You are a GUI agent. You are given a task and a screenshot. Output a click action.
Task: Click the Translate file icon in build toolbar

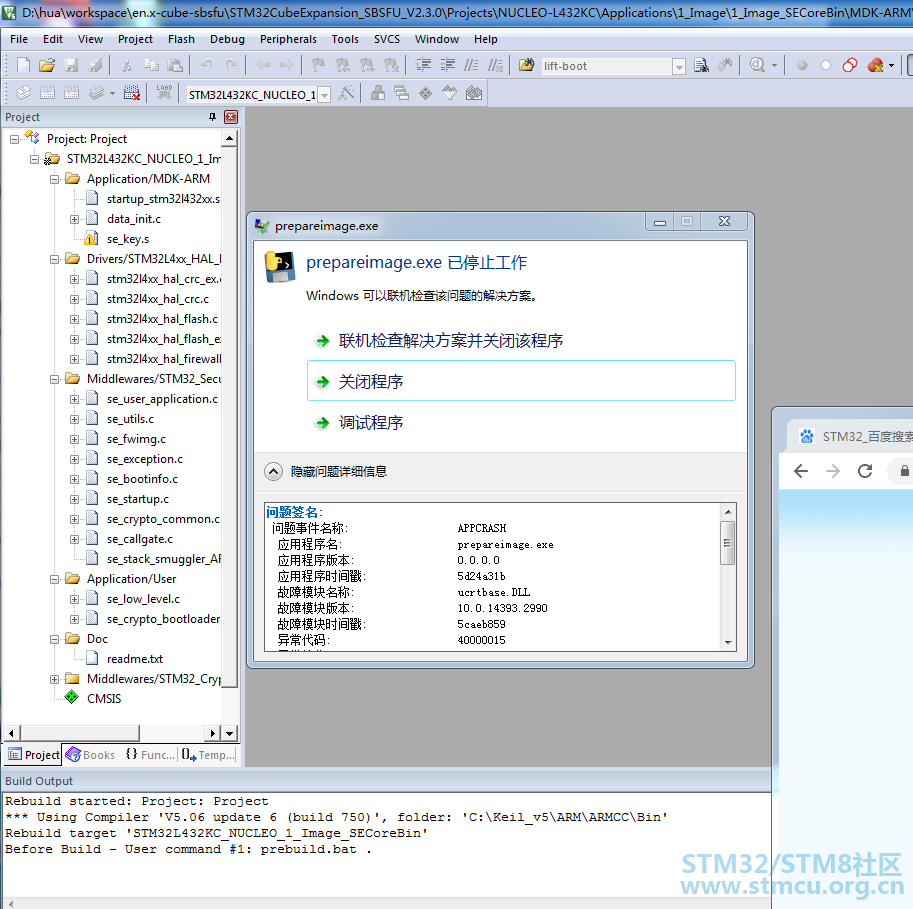click(23, 93)
